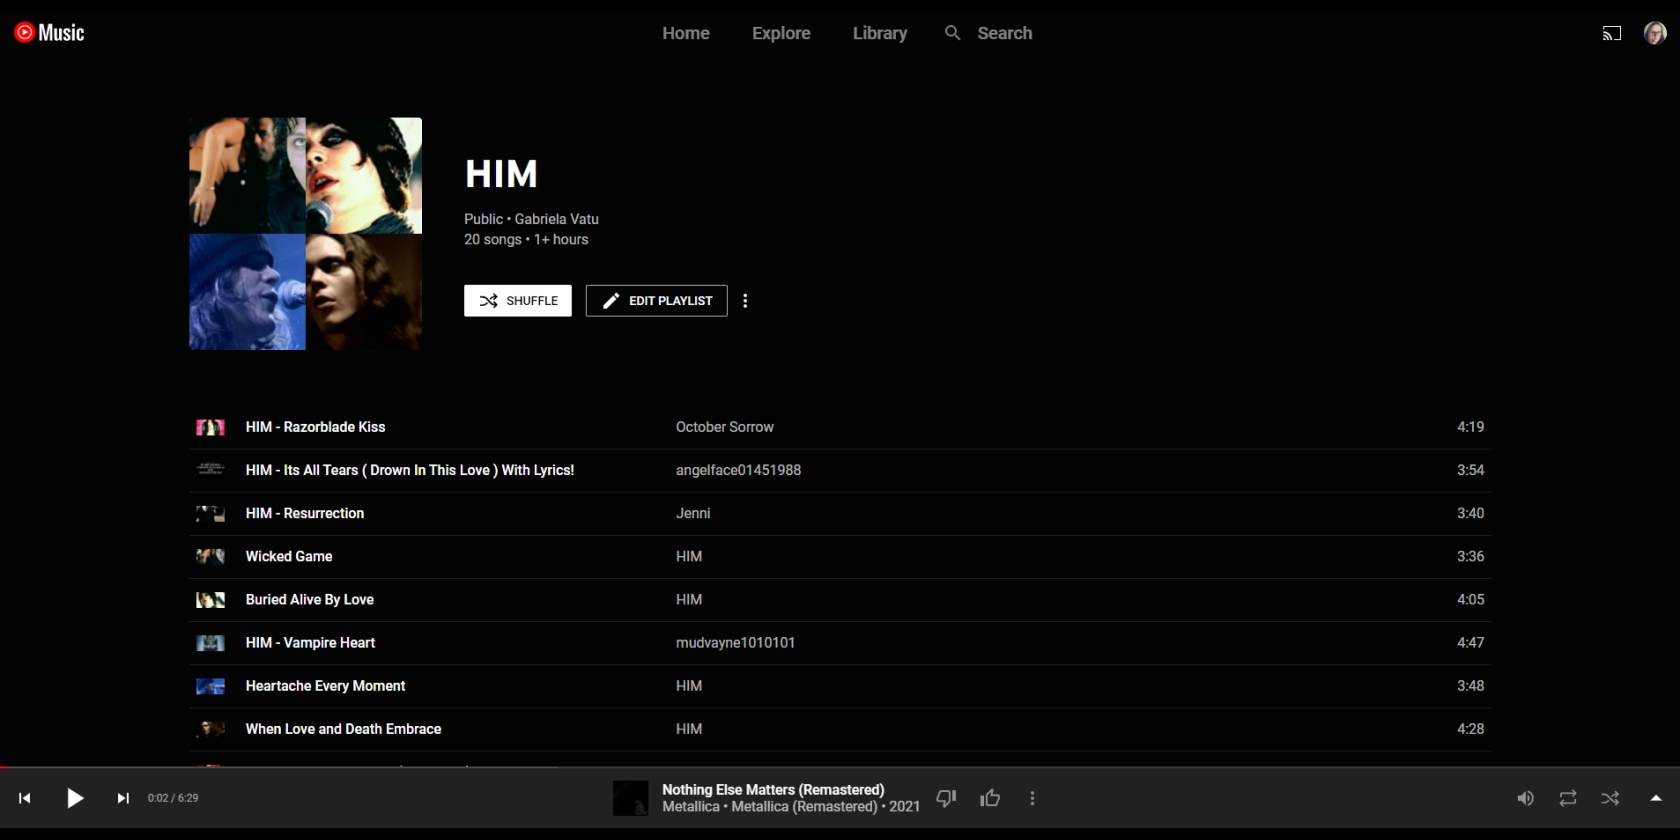
Task: Switch to the Library tab
Action: (880, 33)
